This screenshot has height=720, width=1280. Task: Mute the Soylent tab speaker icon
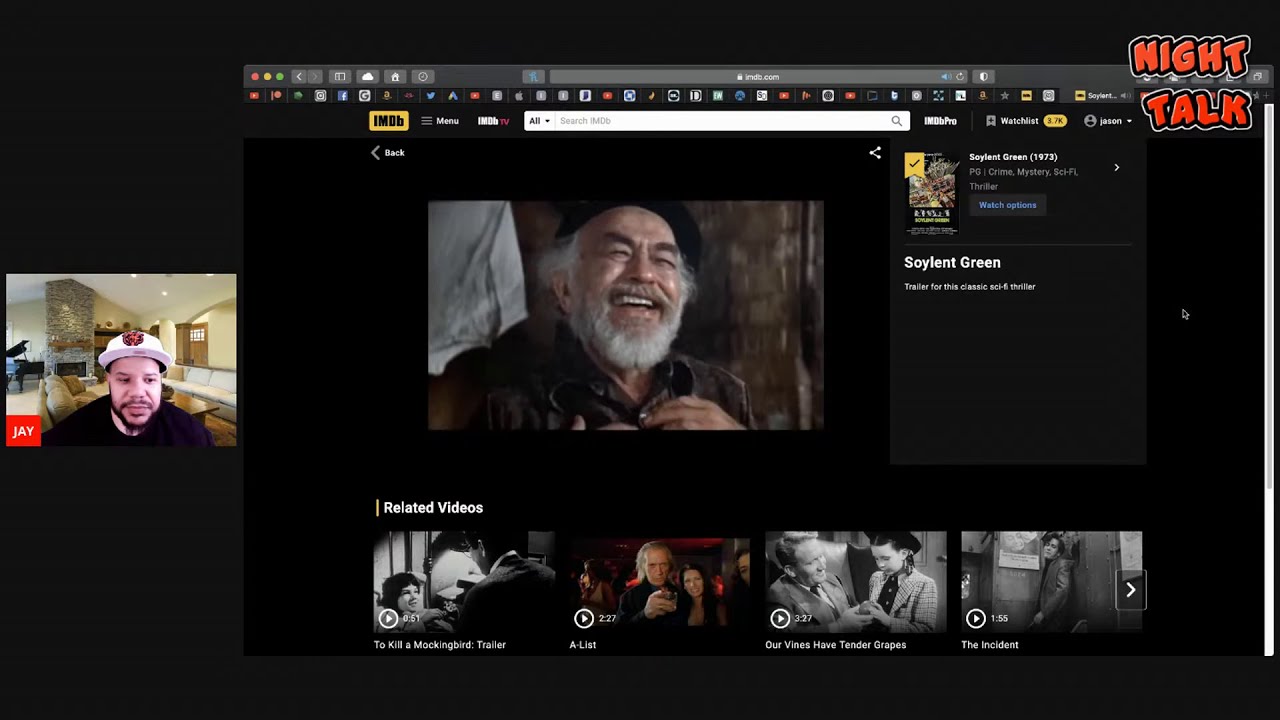pos(1125,96)
